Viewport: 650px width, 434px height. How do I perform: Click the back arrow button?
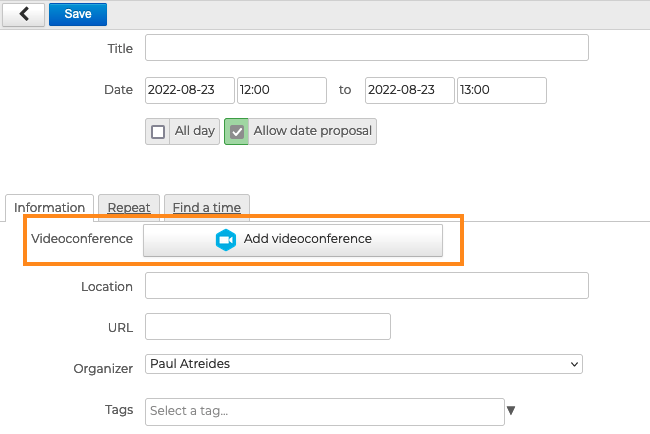coord(24,14)
